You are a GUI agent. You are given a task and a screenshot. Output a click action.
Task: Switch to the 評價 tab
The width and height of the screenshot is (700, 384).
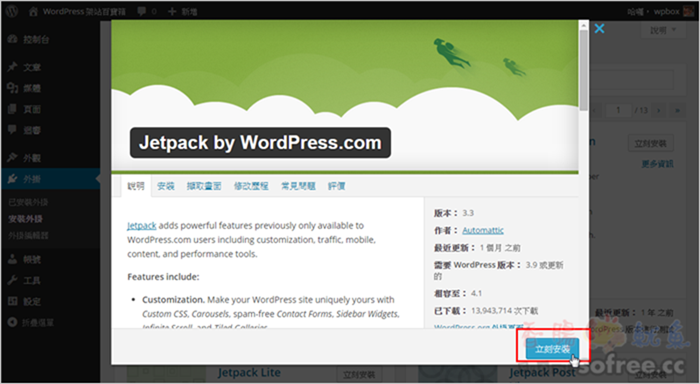pyautogui.click(x=337, y=186)
